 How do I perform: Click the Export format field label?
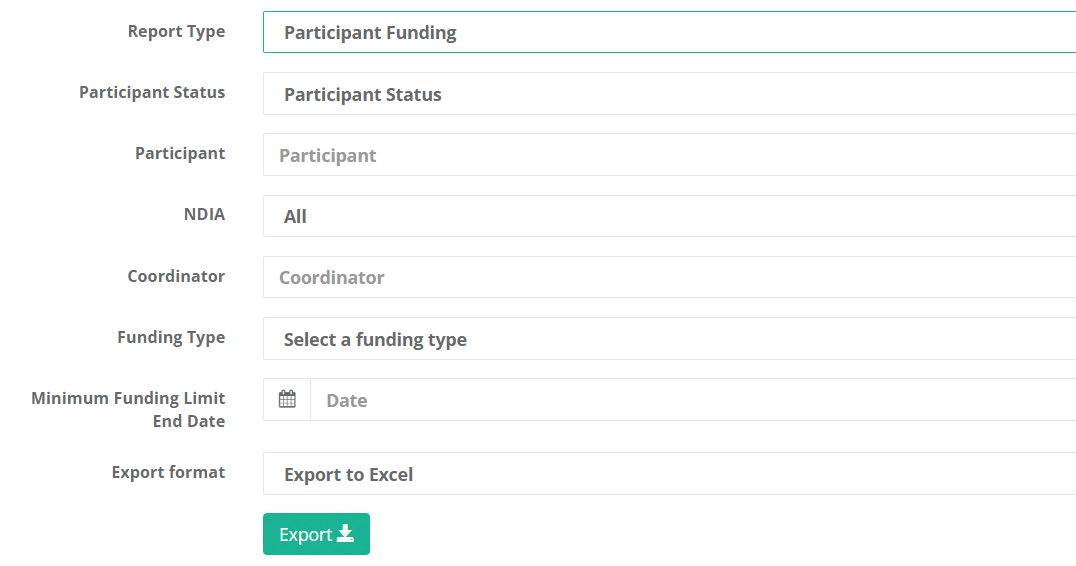click(x=168, y=472)
